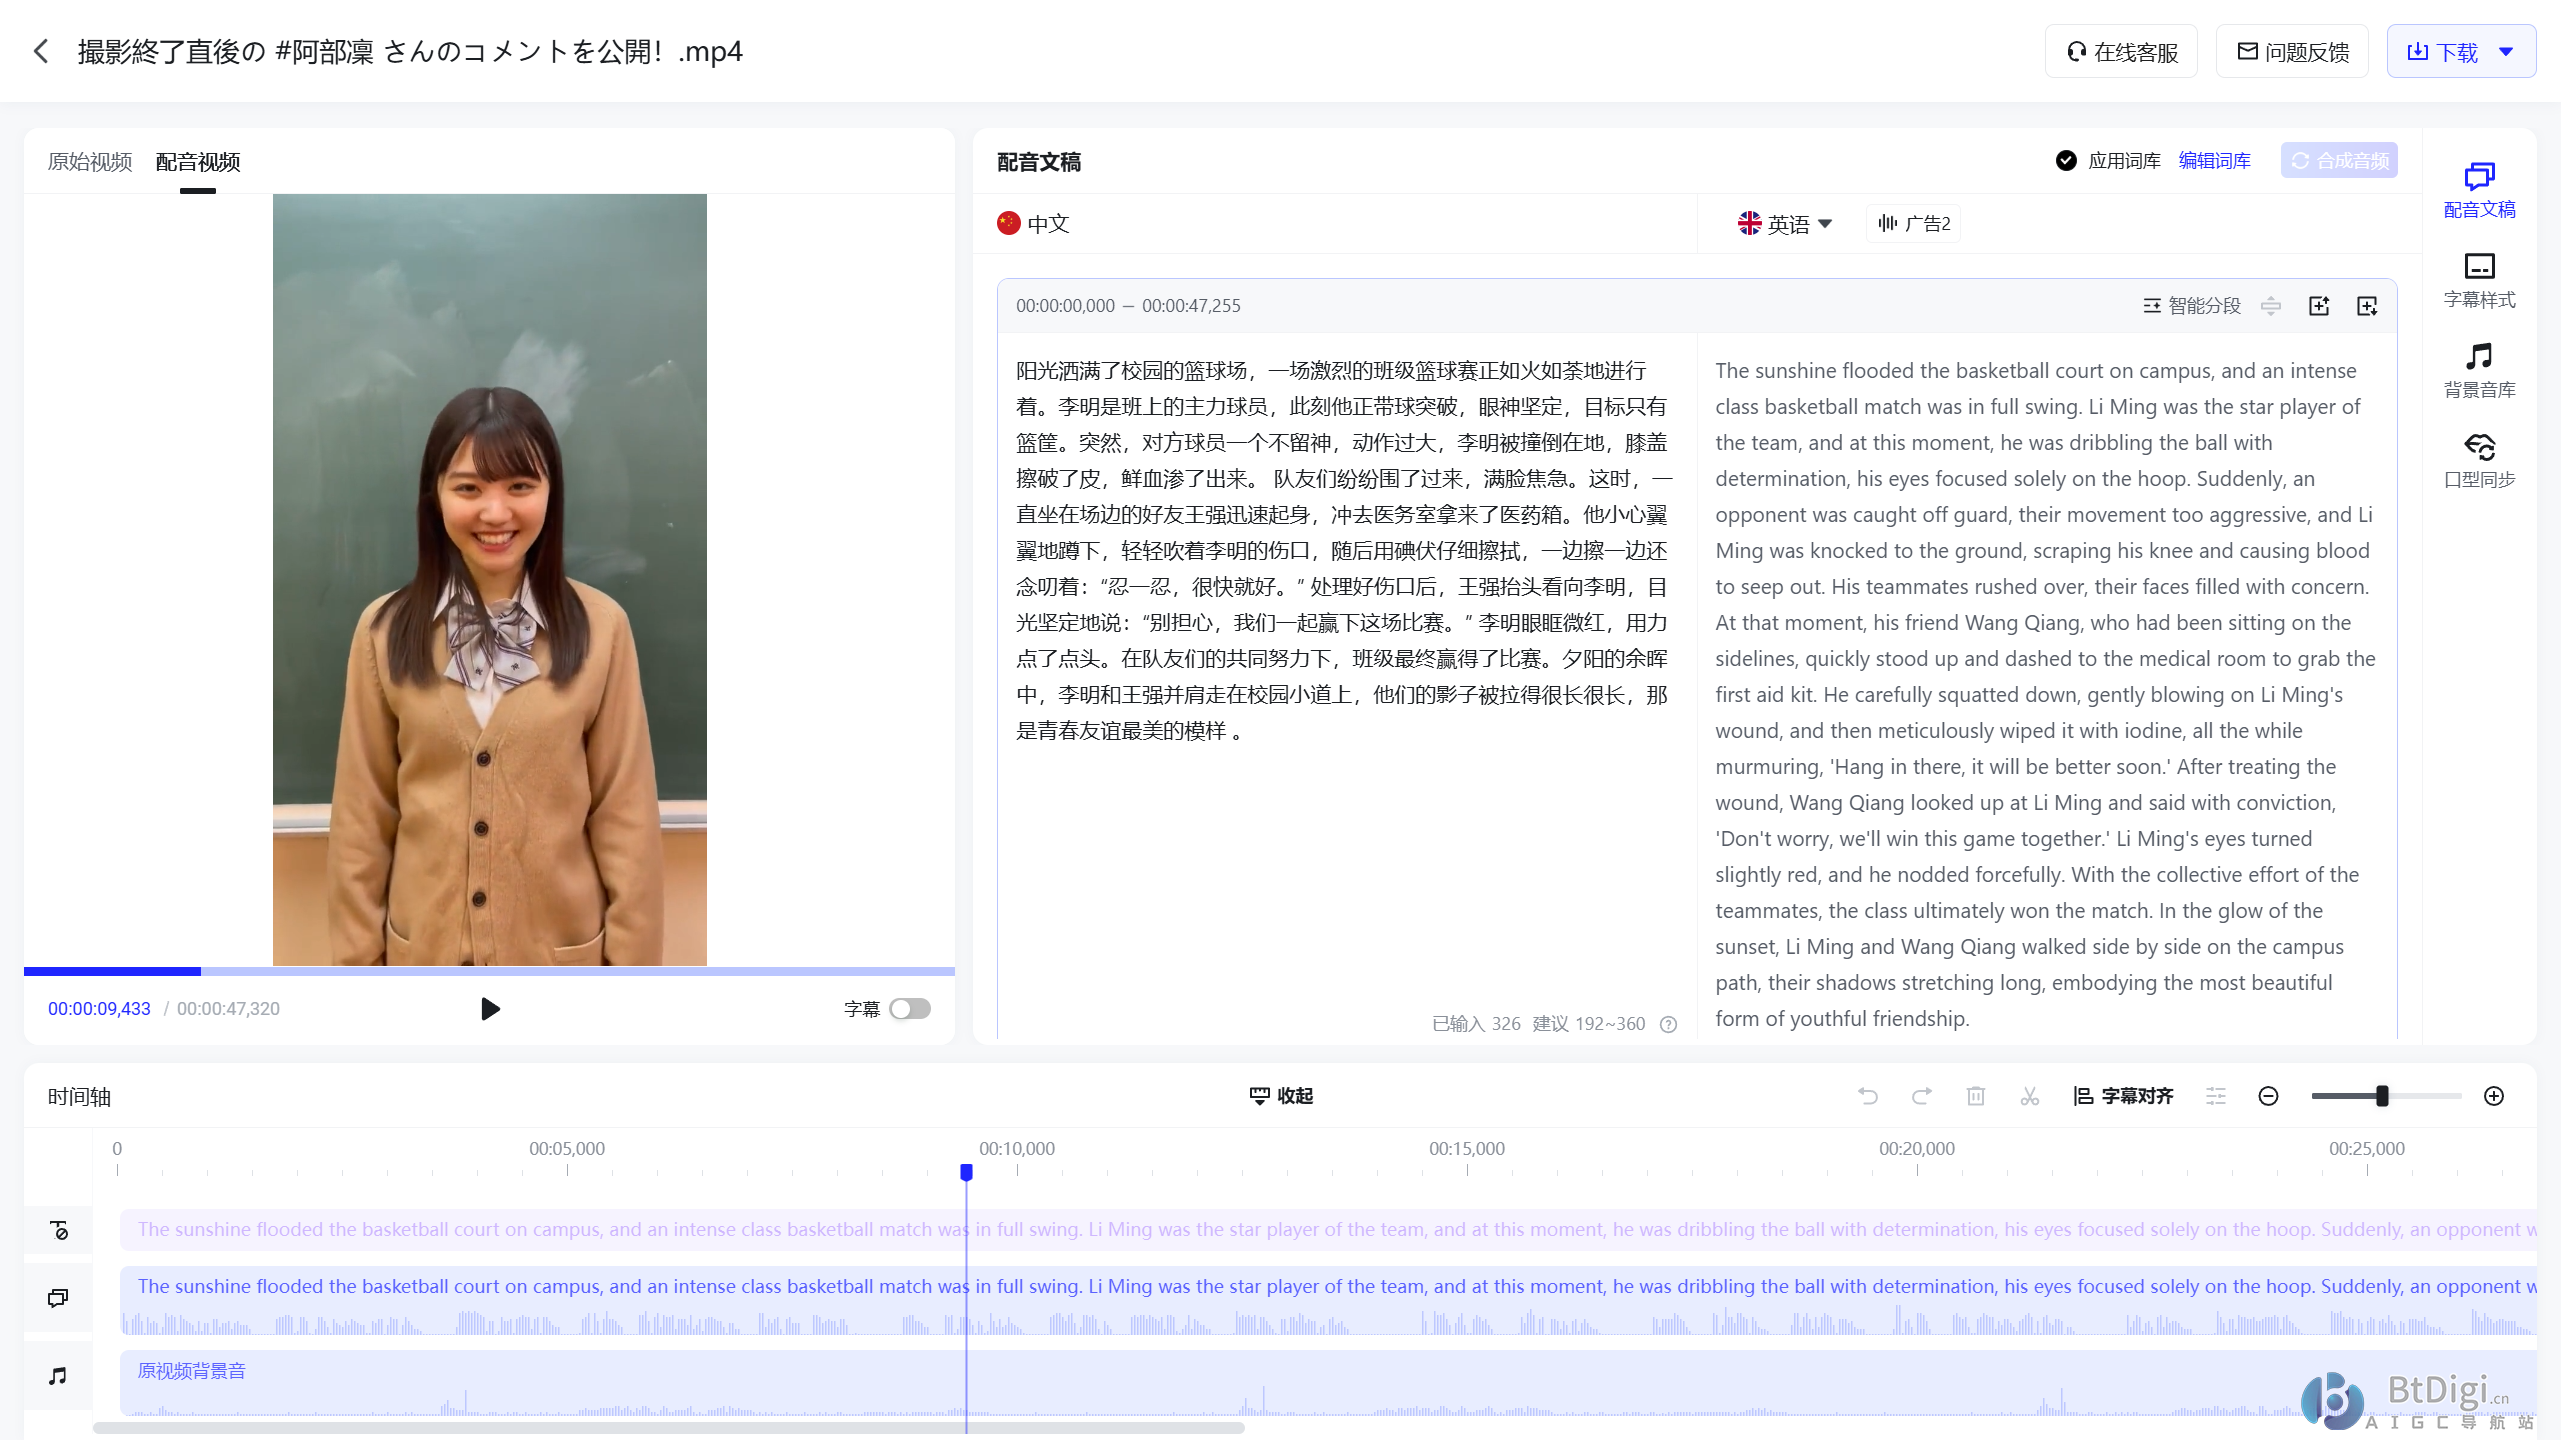This screenshot has width=2561, height=1440.
Task: Click the 在线客服 button
Action: pyautogui.click(x=2122, y=52)
